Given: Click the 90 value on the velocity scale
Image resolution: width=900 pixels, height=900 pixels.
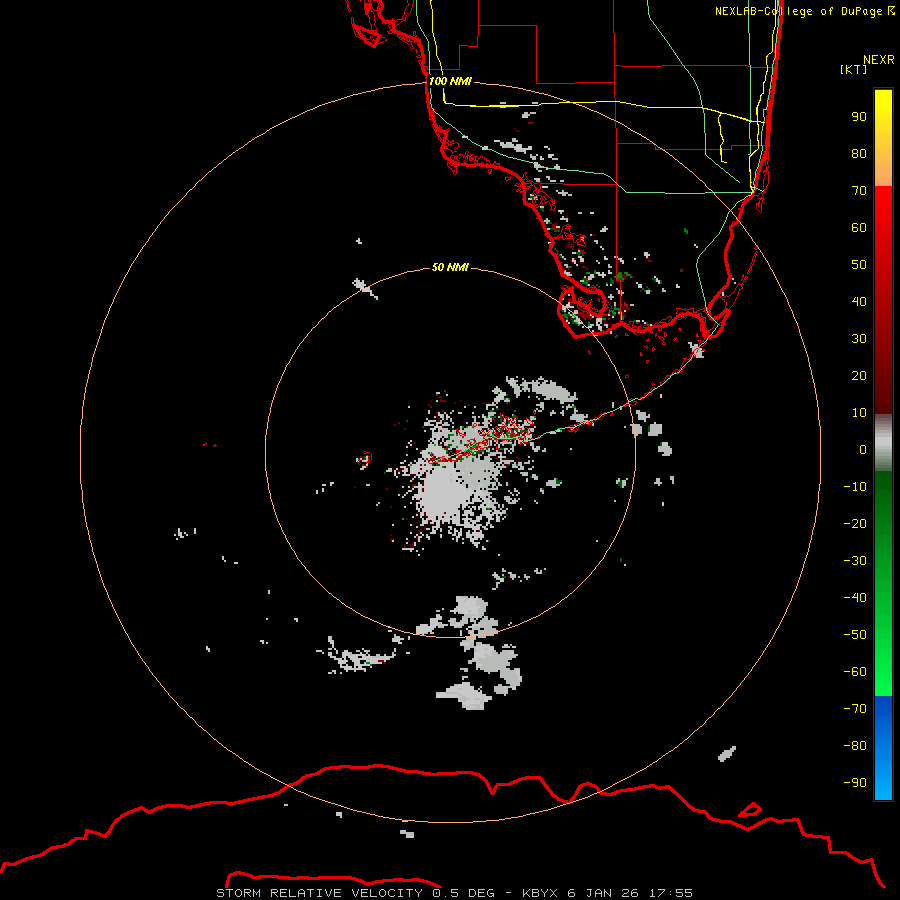Looking at the screenshot, I should 859,117.
